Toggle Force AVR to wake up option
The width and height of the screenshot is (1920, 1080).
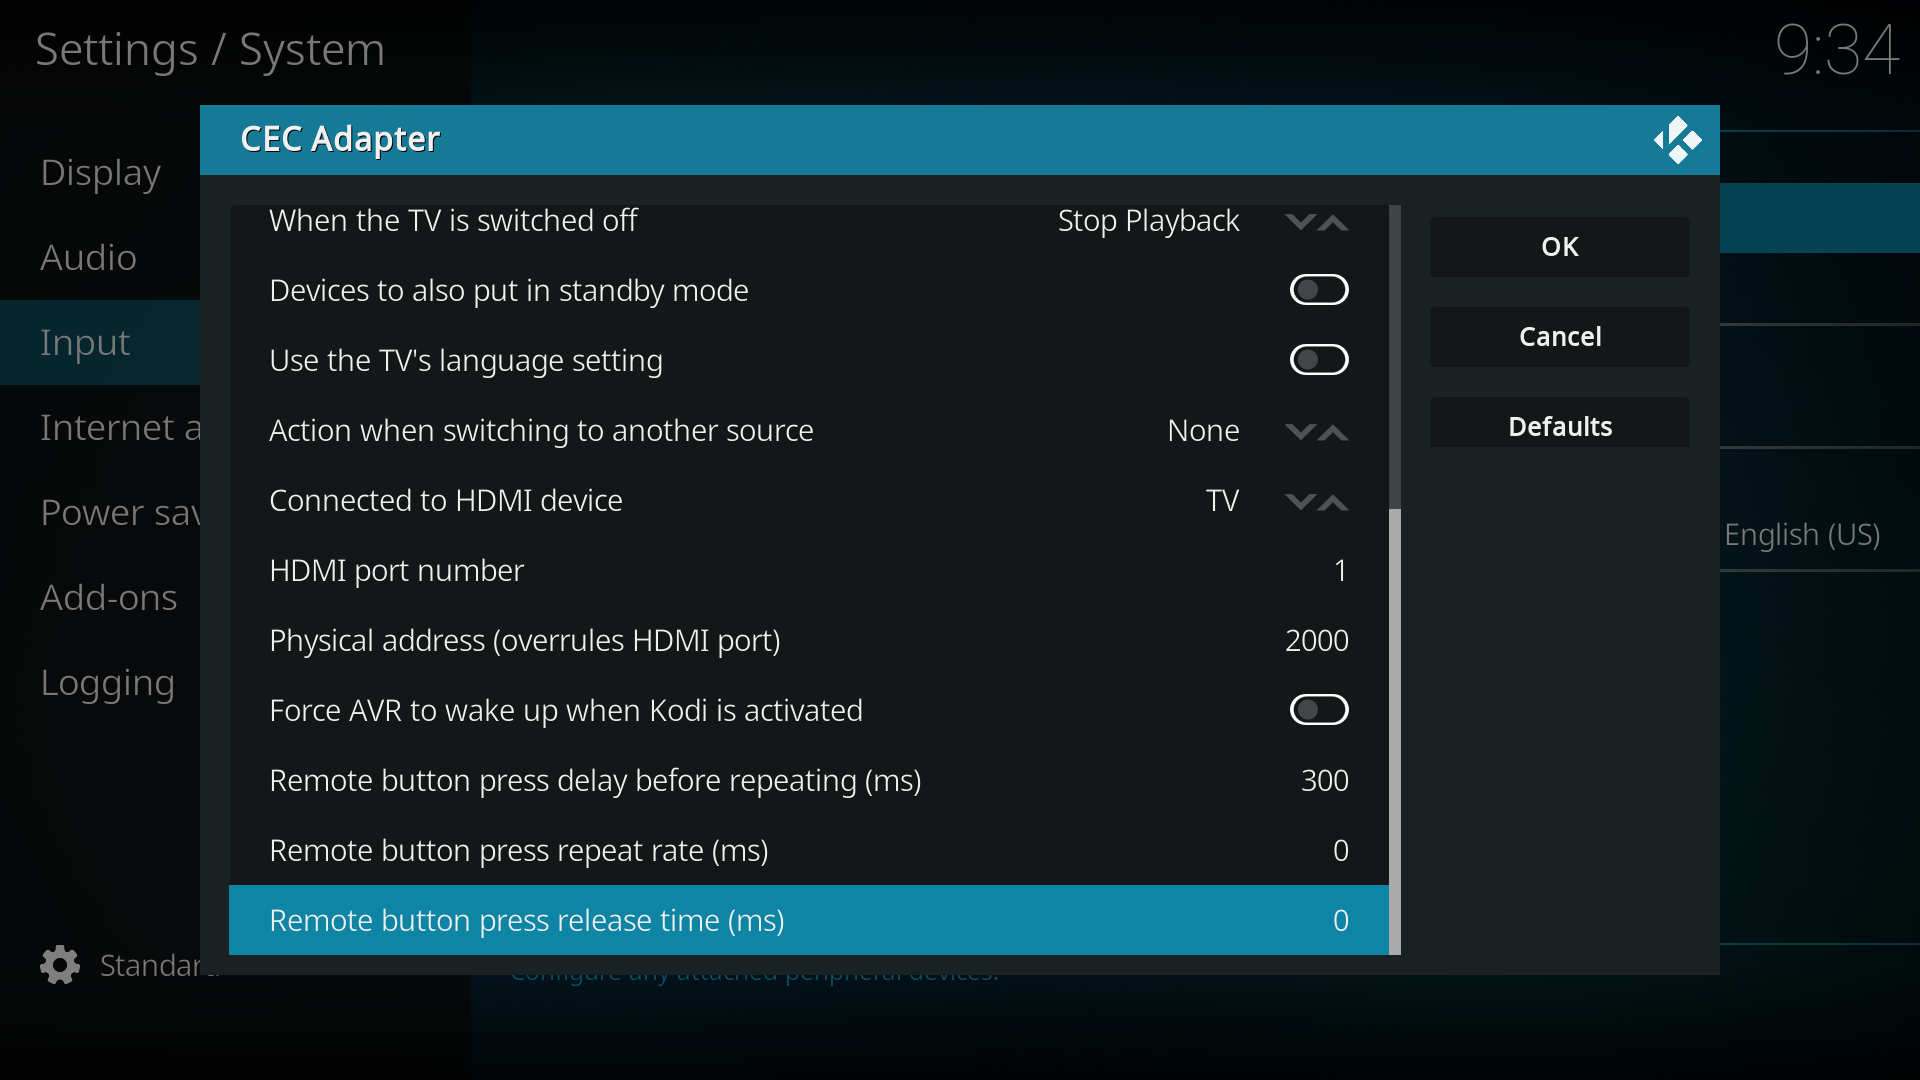(x=1318, y=710)
